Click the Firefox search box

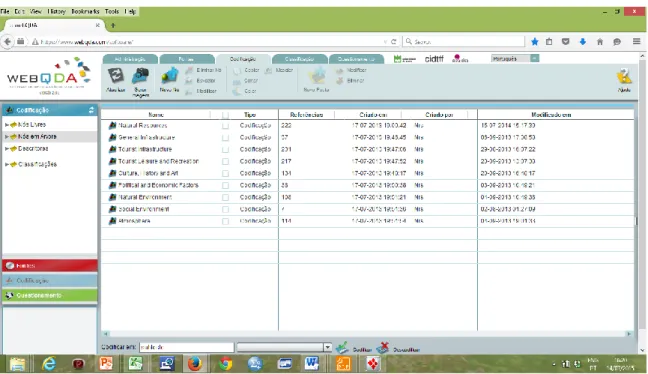pyautogui.click(x=464, y=42)
